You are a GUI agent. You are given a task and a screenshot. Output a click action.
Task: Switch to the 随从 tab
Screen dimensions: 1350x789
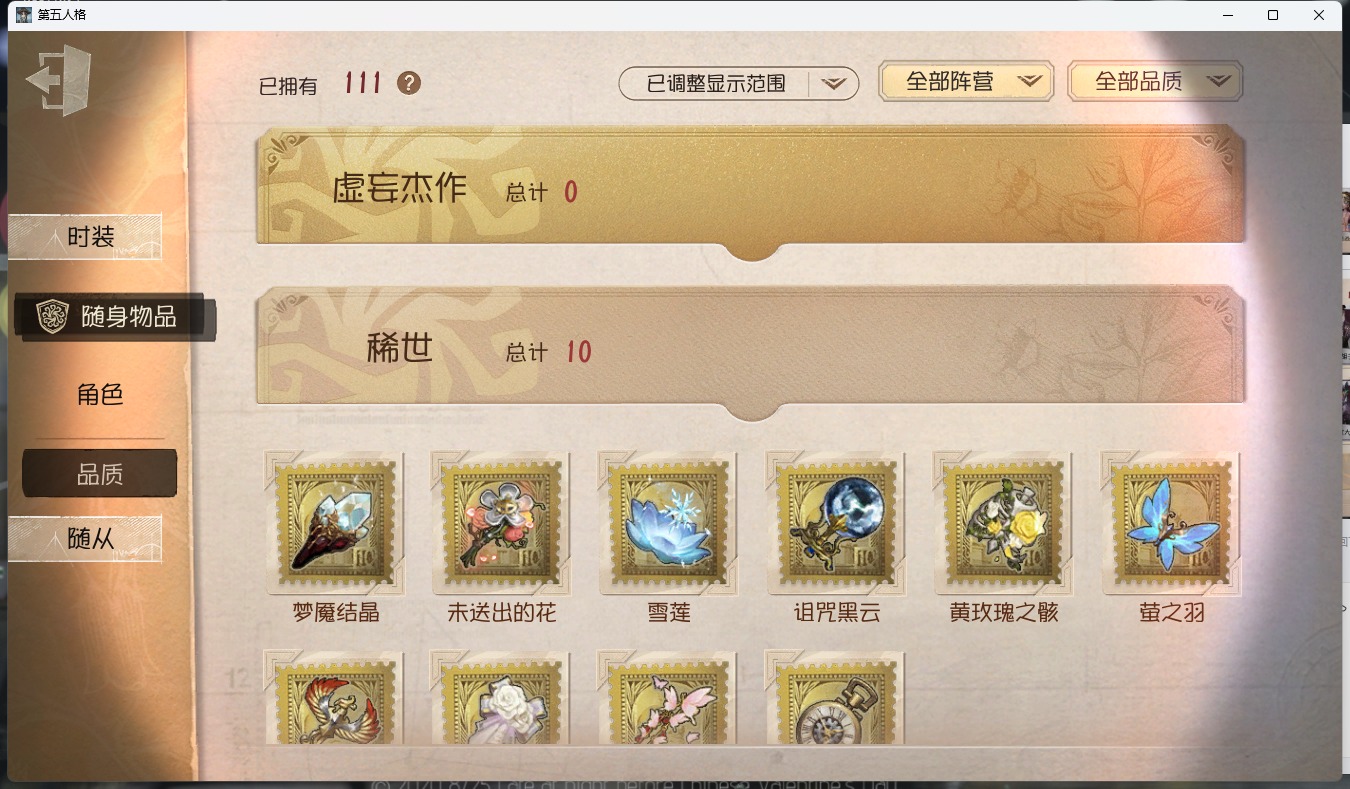pyautogui.click(x=85, y=538)
